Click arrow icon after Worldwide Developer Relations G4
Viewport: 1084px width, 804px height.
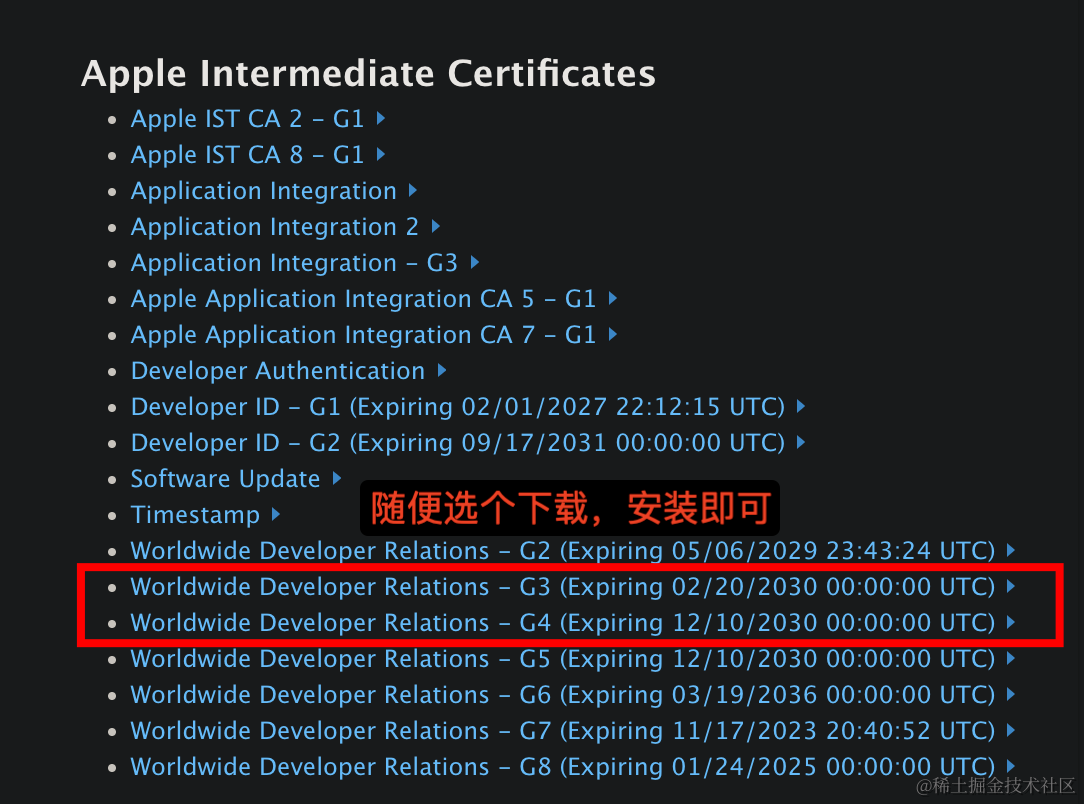pos(1011,621)
